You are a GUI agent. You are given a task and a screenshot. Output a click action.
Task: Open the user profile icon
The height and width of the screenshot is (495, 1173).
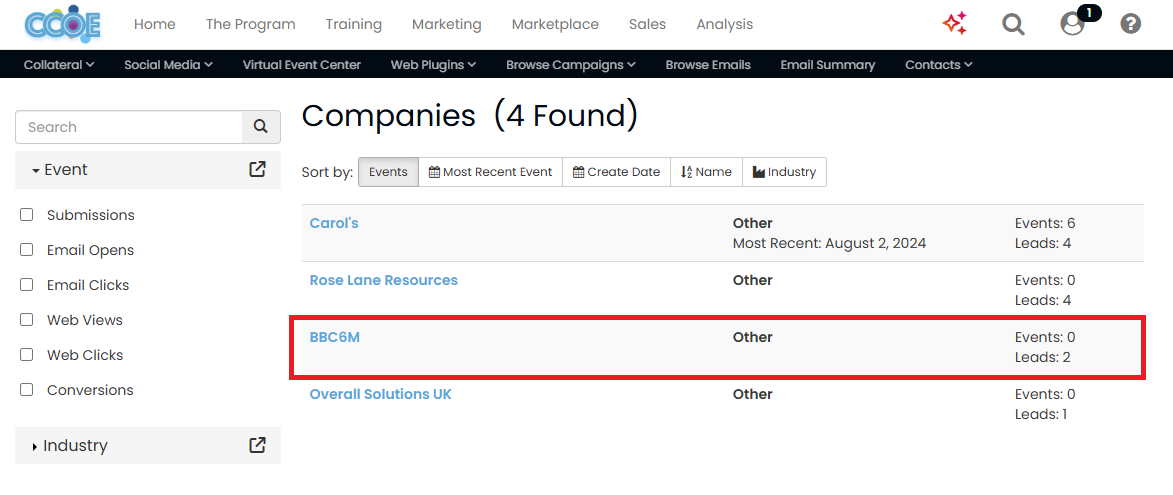point(1072,25)
